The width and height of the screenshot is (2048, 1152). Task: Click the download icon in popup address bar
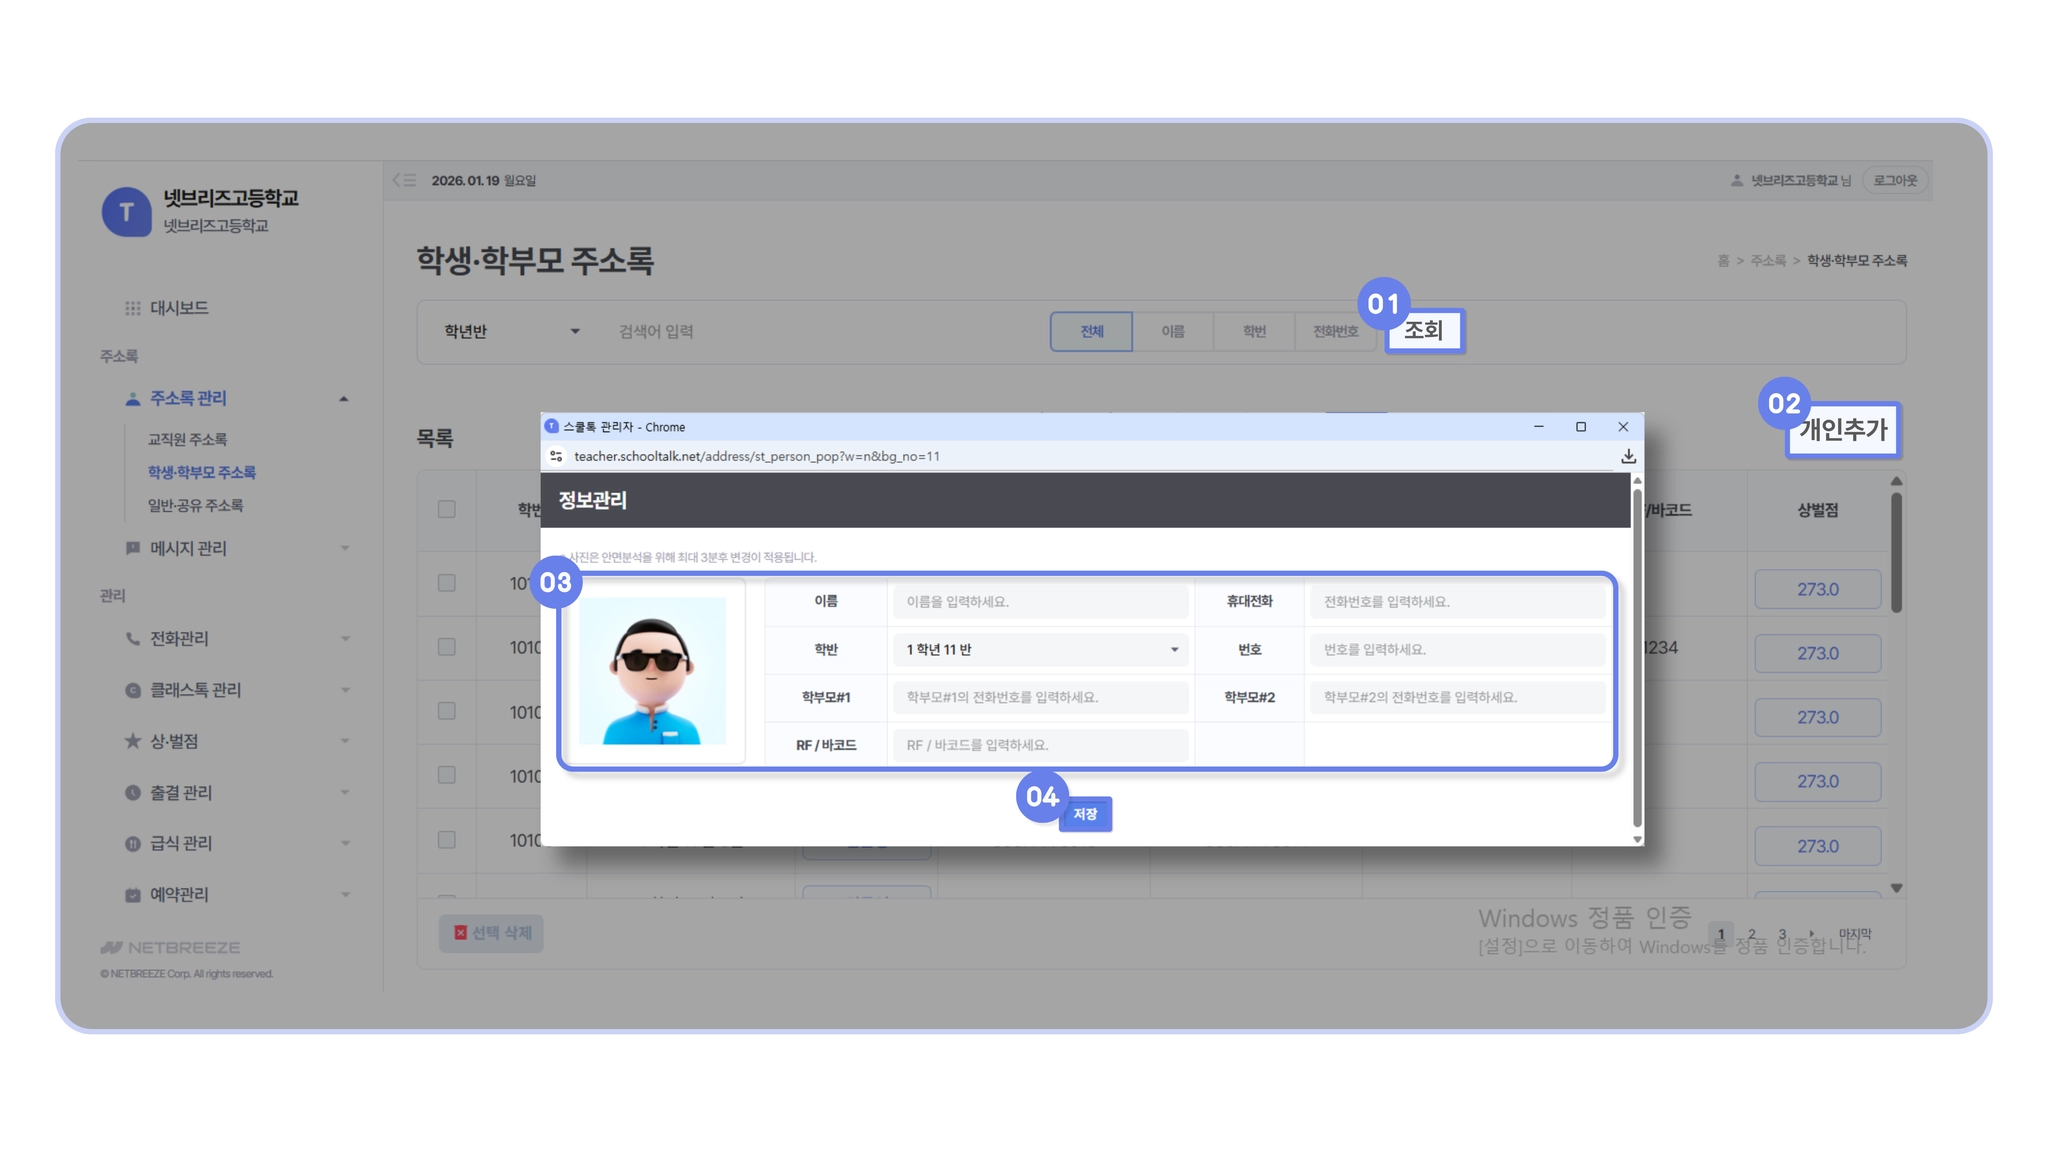[1628, 457]
